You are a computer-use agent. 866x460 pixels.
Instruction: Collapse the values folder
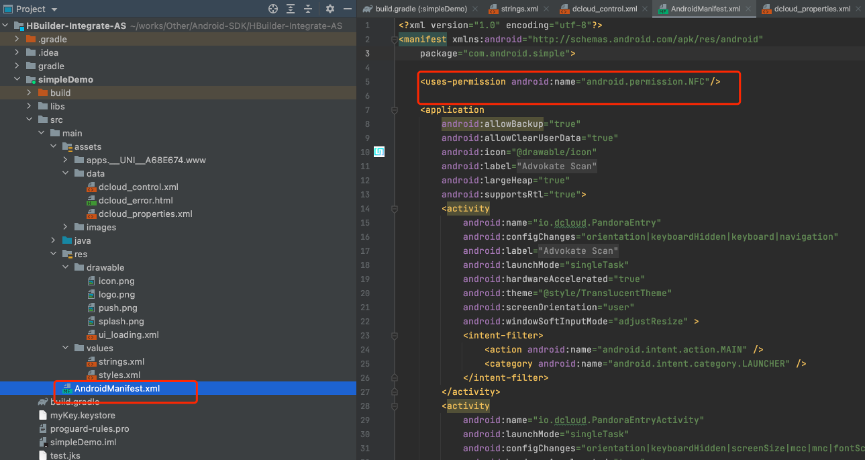pos(66,348)
